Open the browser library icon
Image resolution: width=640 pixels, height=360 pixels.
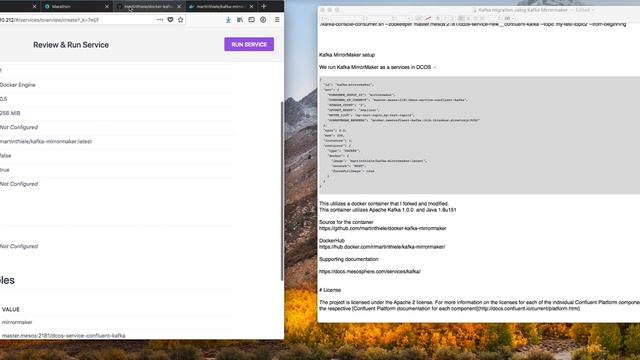(x=240, y=20)
